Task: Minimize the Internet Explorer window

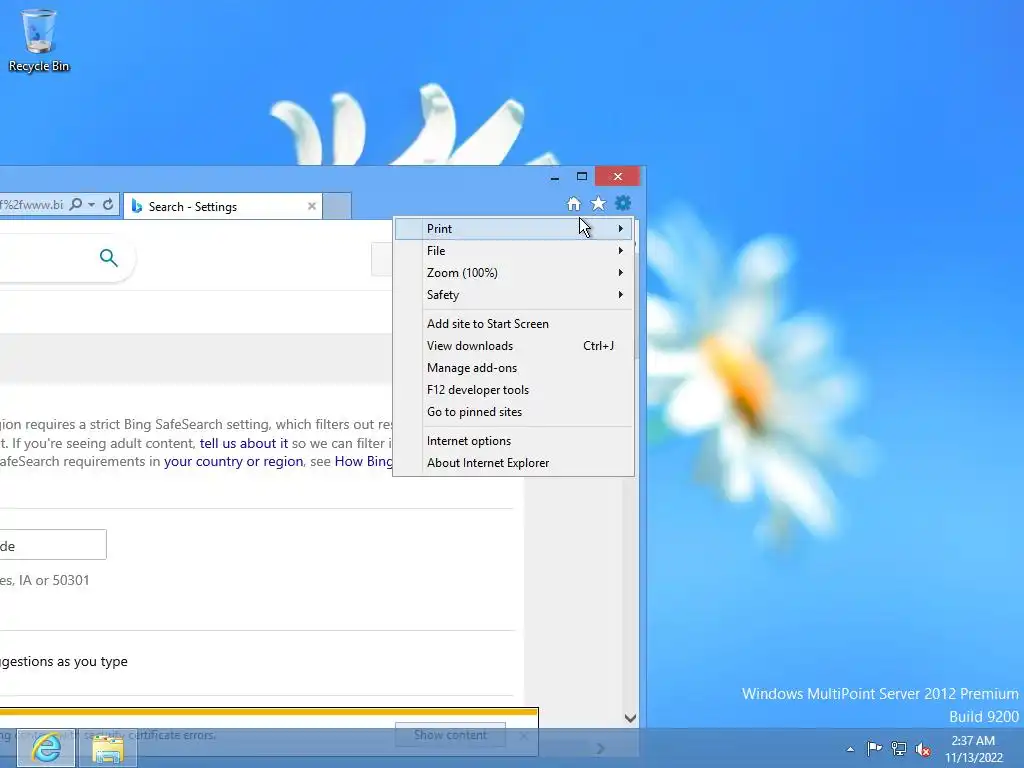Action: coord(554,177)
